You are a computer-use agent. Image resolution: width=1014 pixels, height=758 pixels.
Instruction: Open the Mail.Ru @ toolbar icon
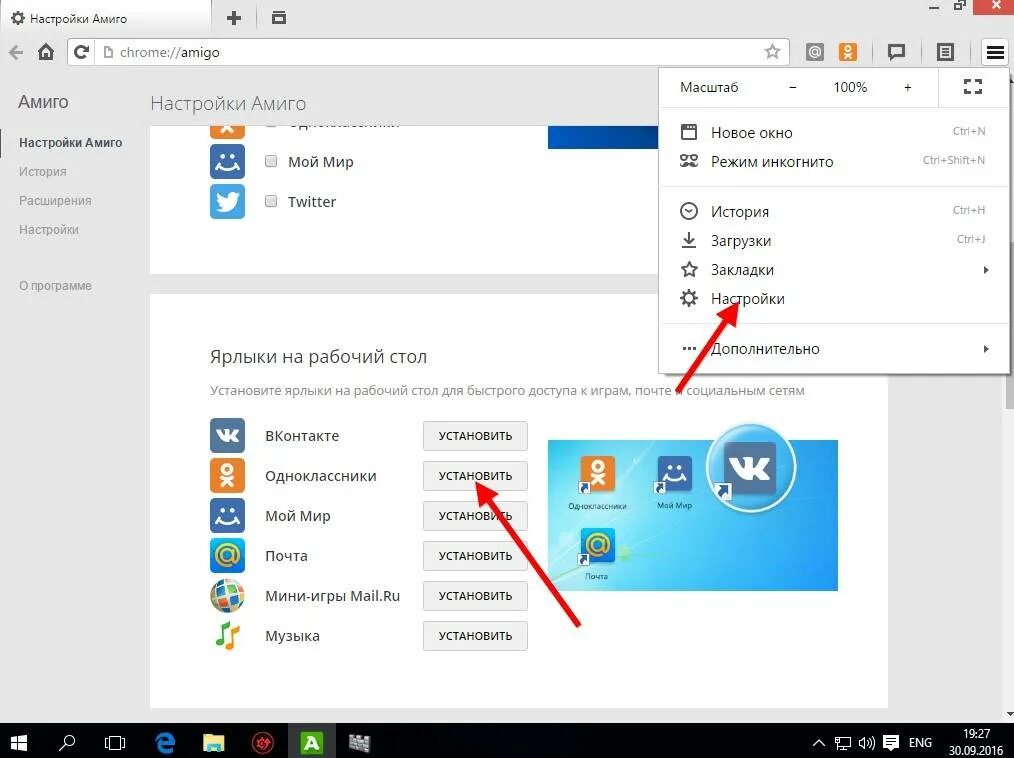pos(815,52)
